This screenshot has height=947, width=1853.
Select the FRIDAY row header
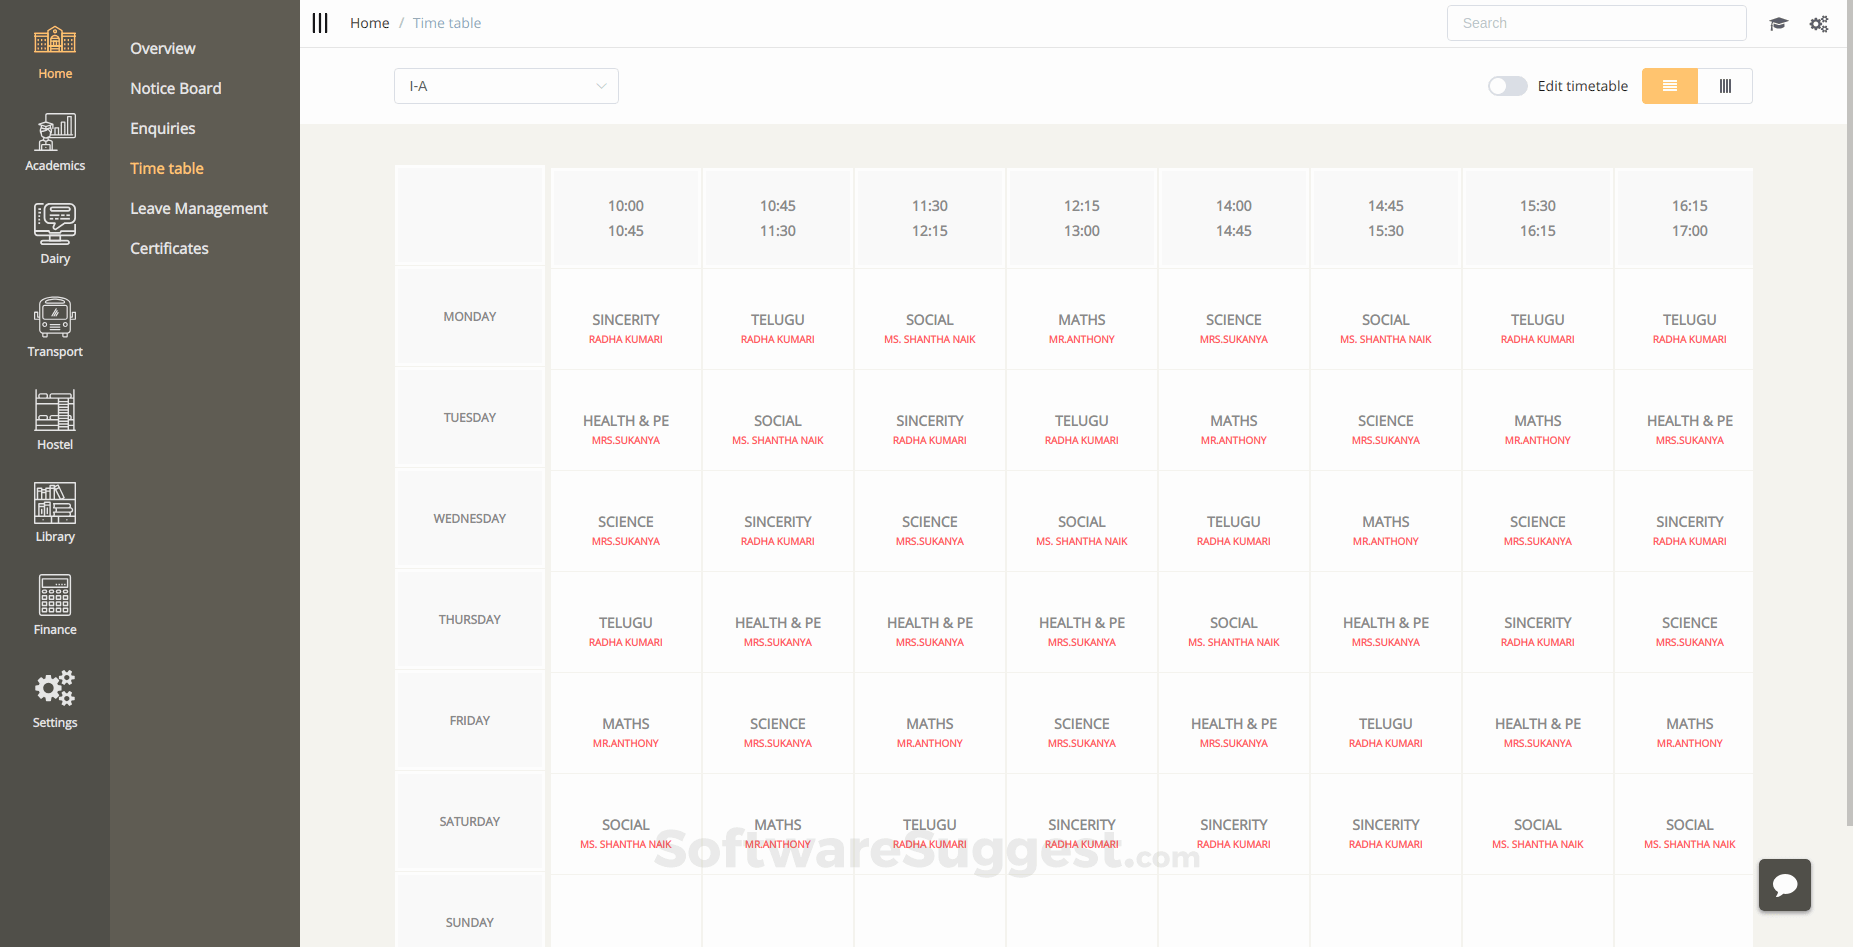coord(470,721)
